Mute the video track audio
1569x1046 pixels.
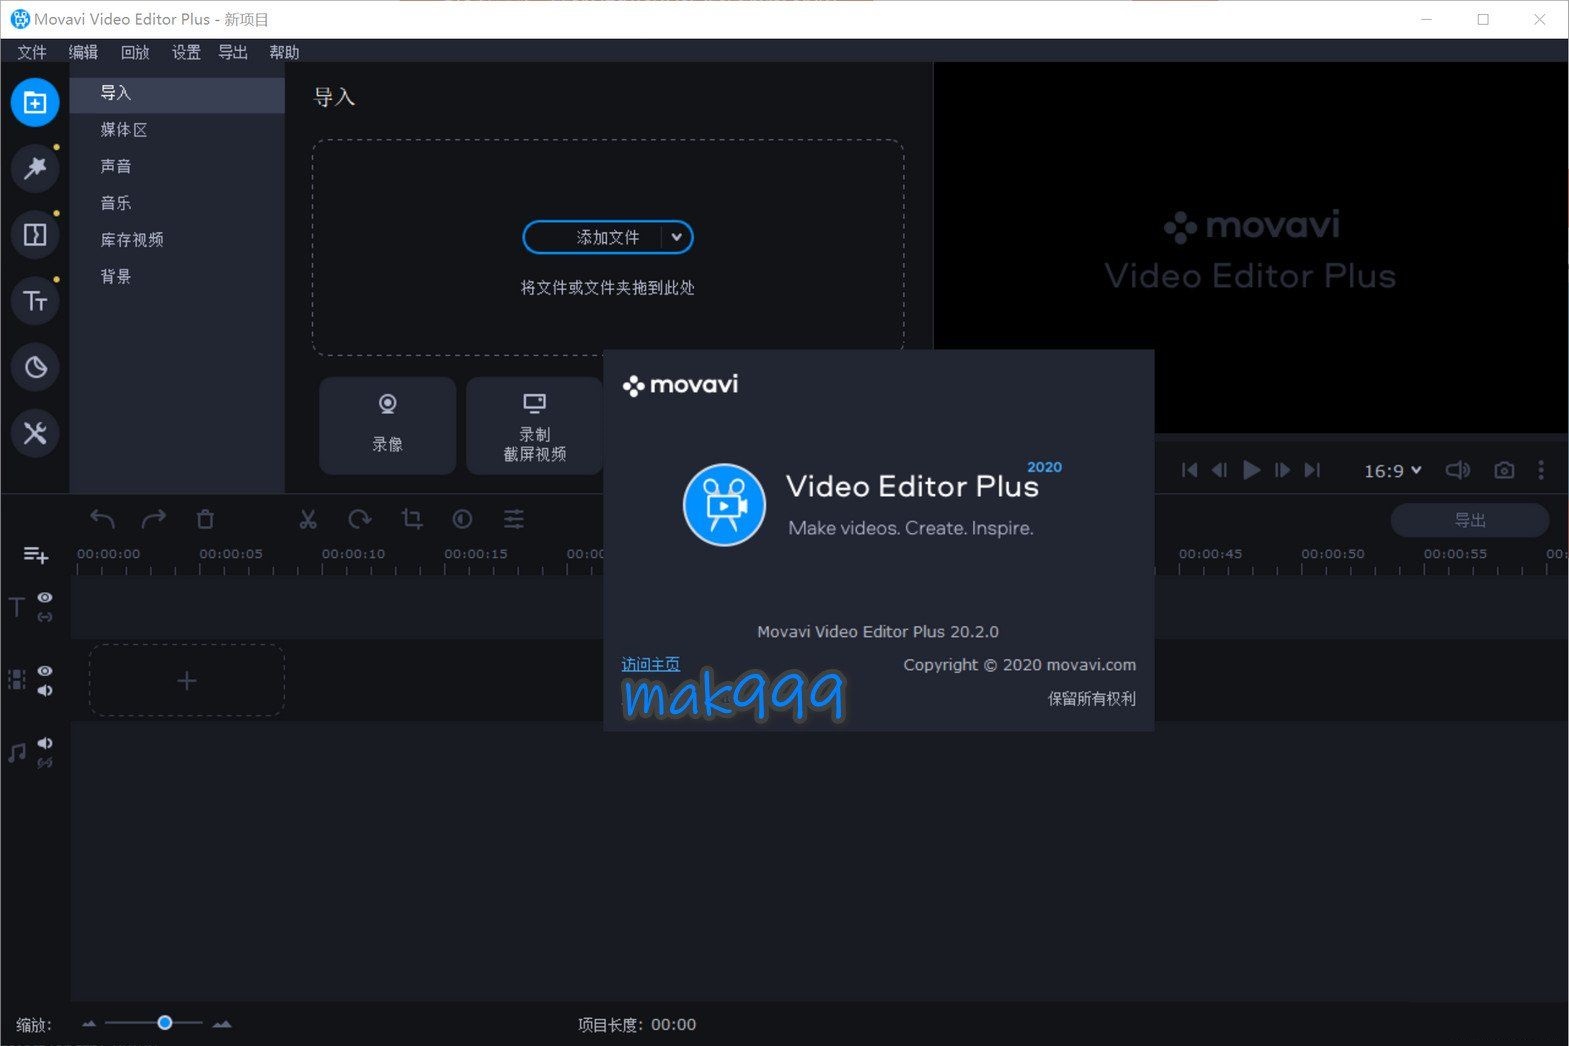pos(45,691)
